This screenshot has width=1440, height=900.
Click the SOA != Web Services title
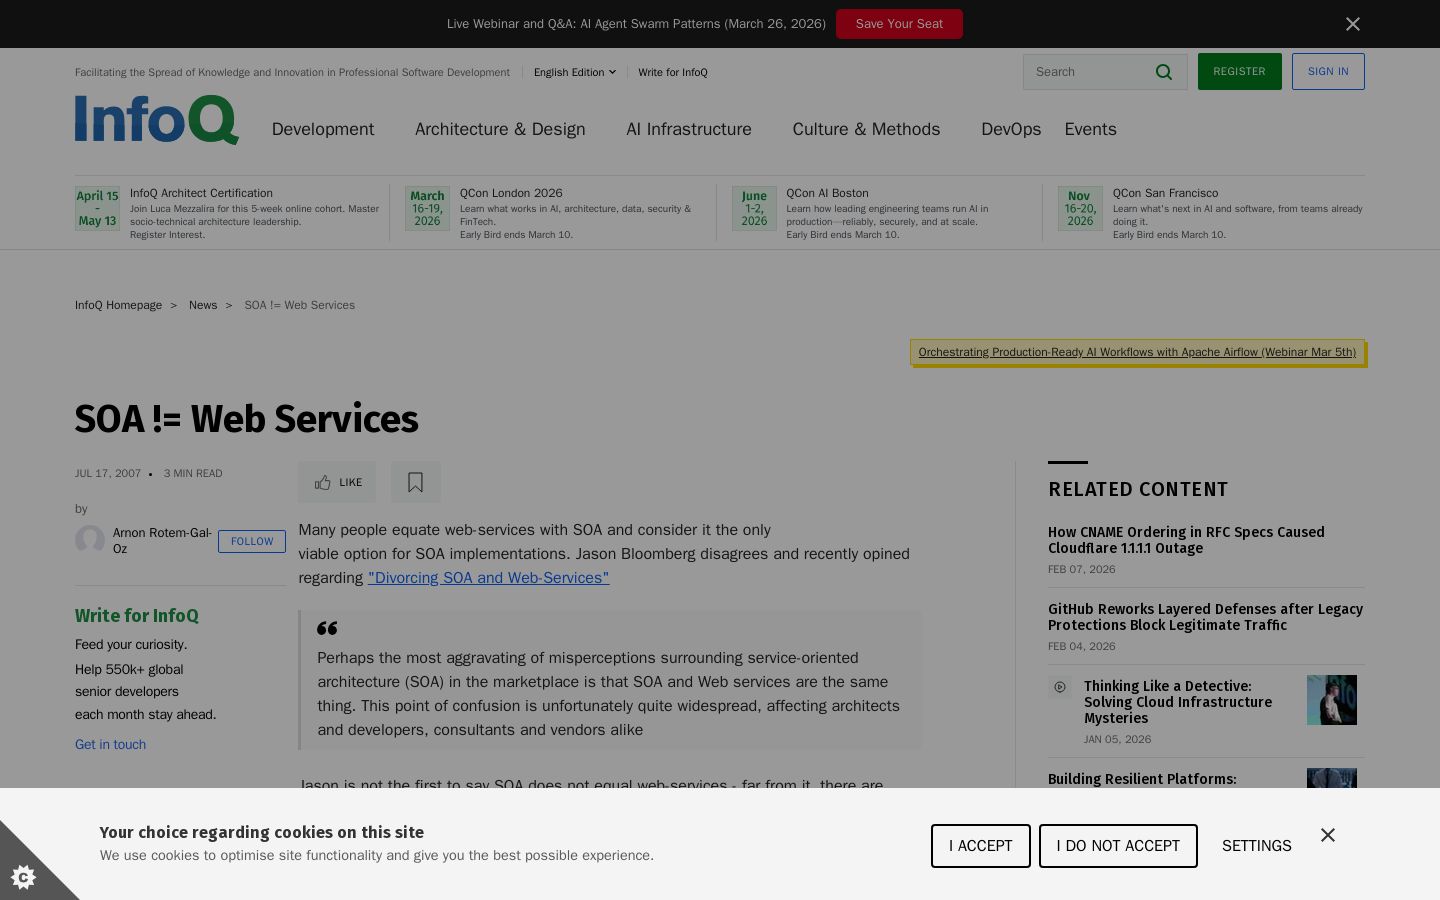click(246, 419)
